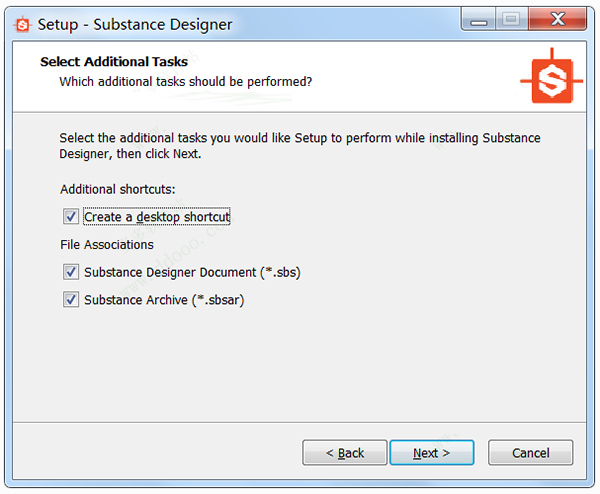This screenshot has width=600, height=494.
Task: Disable the Substance Archive (*.sbsar) checkbox
Action: tap(71, 300)
